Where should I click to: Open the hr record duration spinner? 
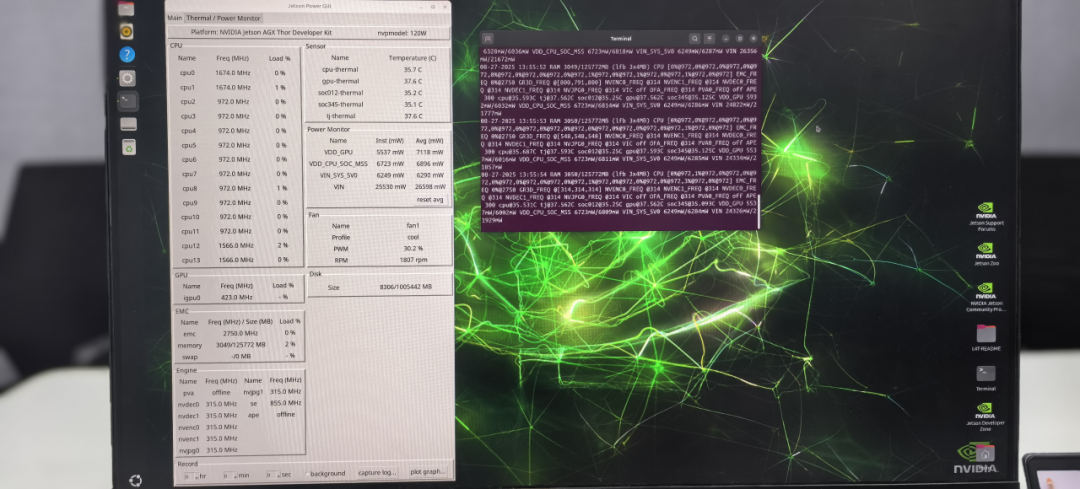coord(191,475)
